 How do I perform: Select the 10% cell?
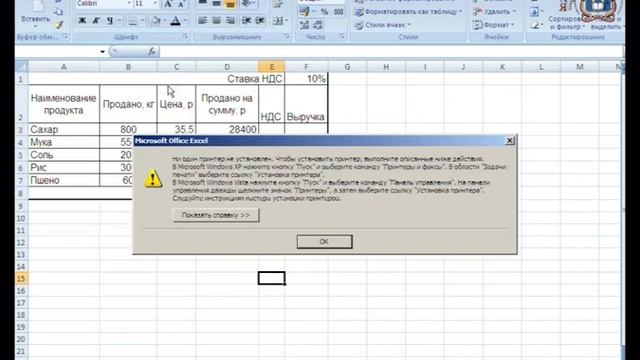click(x=306, y=79)
